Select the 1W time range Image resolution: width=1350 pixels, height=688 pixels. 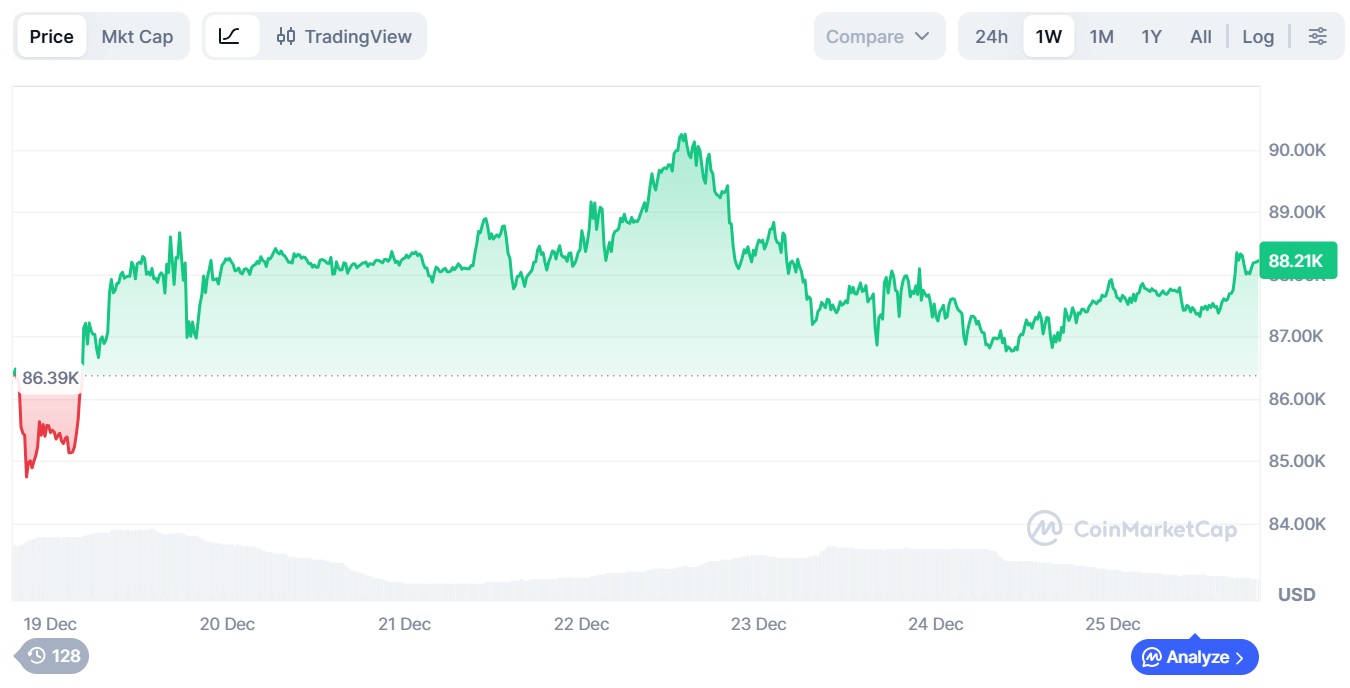(x=1048, y=37)
